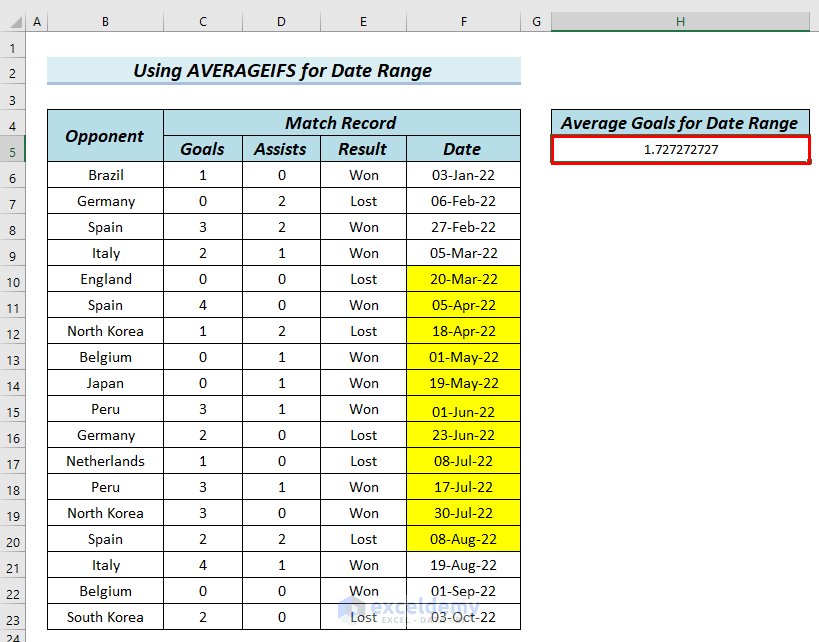819x642 pixels.
Task: Select column F header
Action: pyautogui.click(x=463, y=22)
